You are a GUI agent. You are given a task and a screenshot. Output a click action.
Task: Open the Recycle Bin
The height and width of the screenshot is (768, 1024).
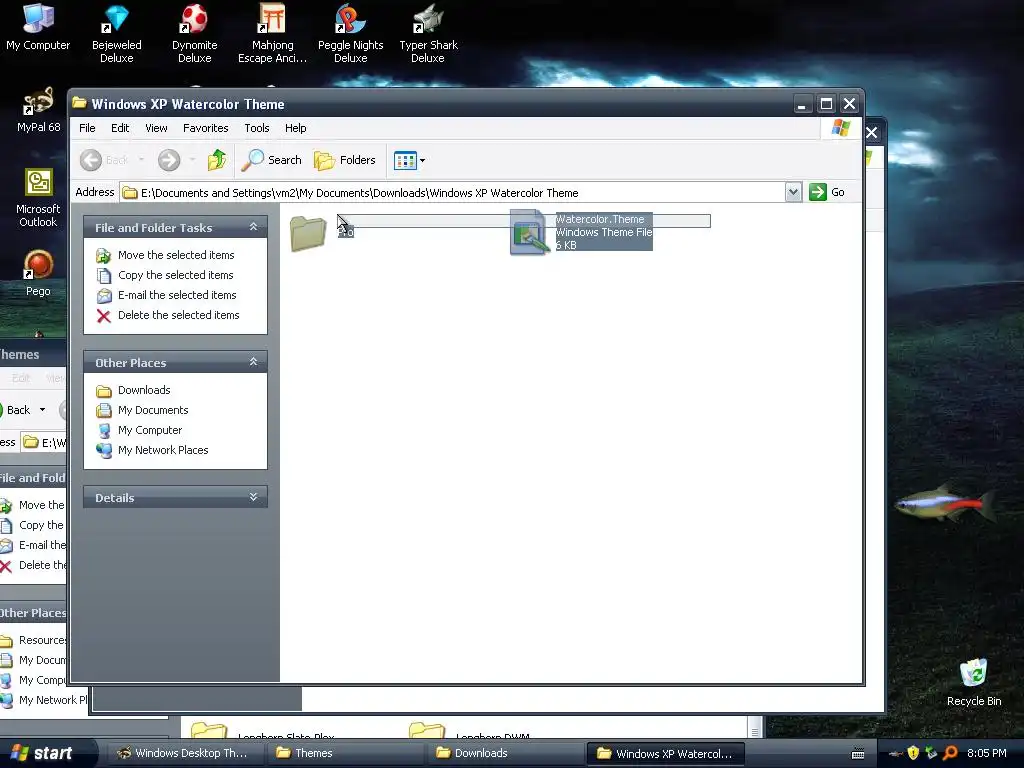974,682
